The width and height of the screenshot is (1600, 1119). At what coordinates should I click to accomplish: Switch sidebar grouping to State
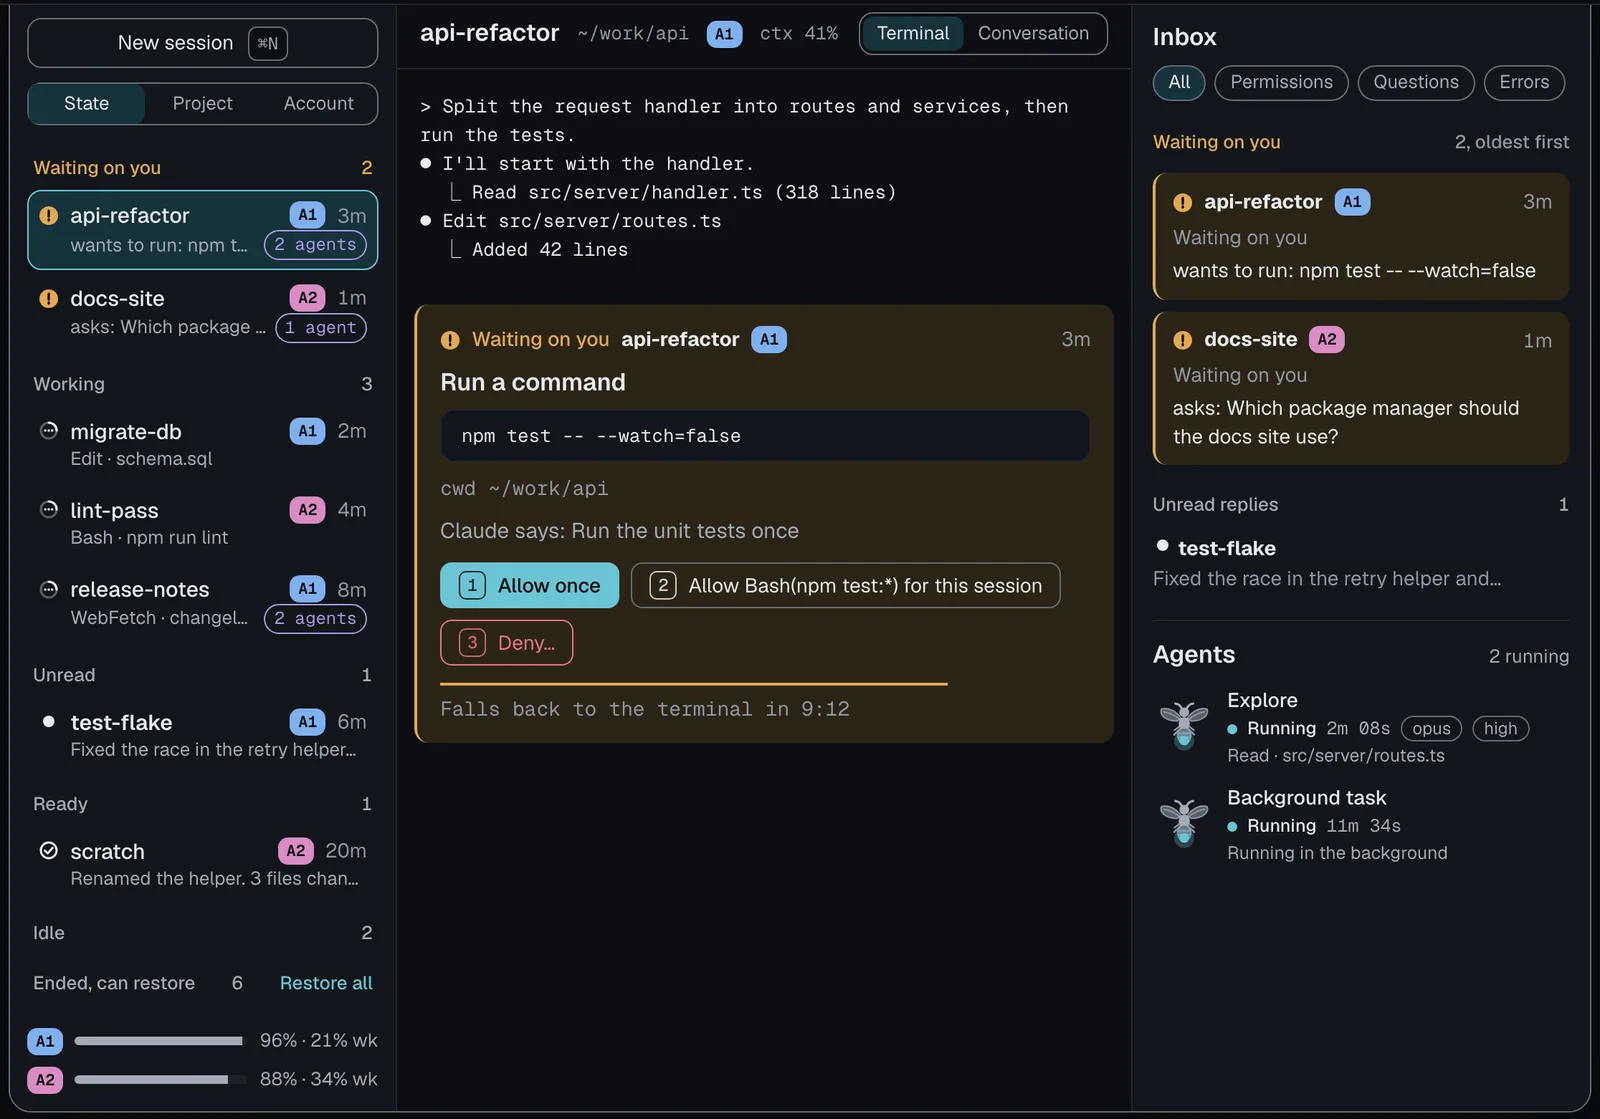(86, 103)
